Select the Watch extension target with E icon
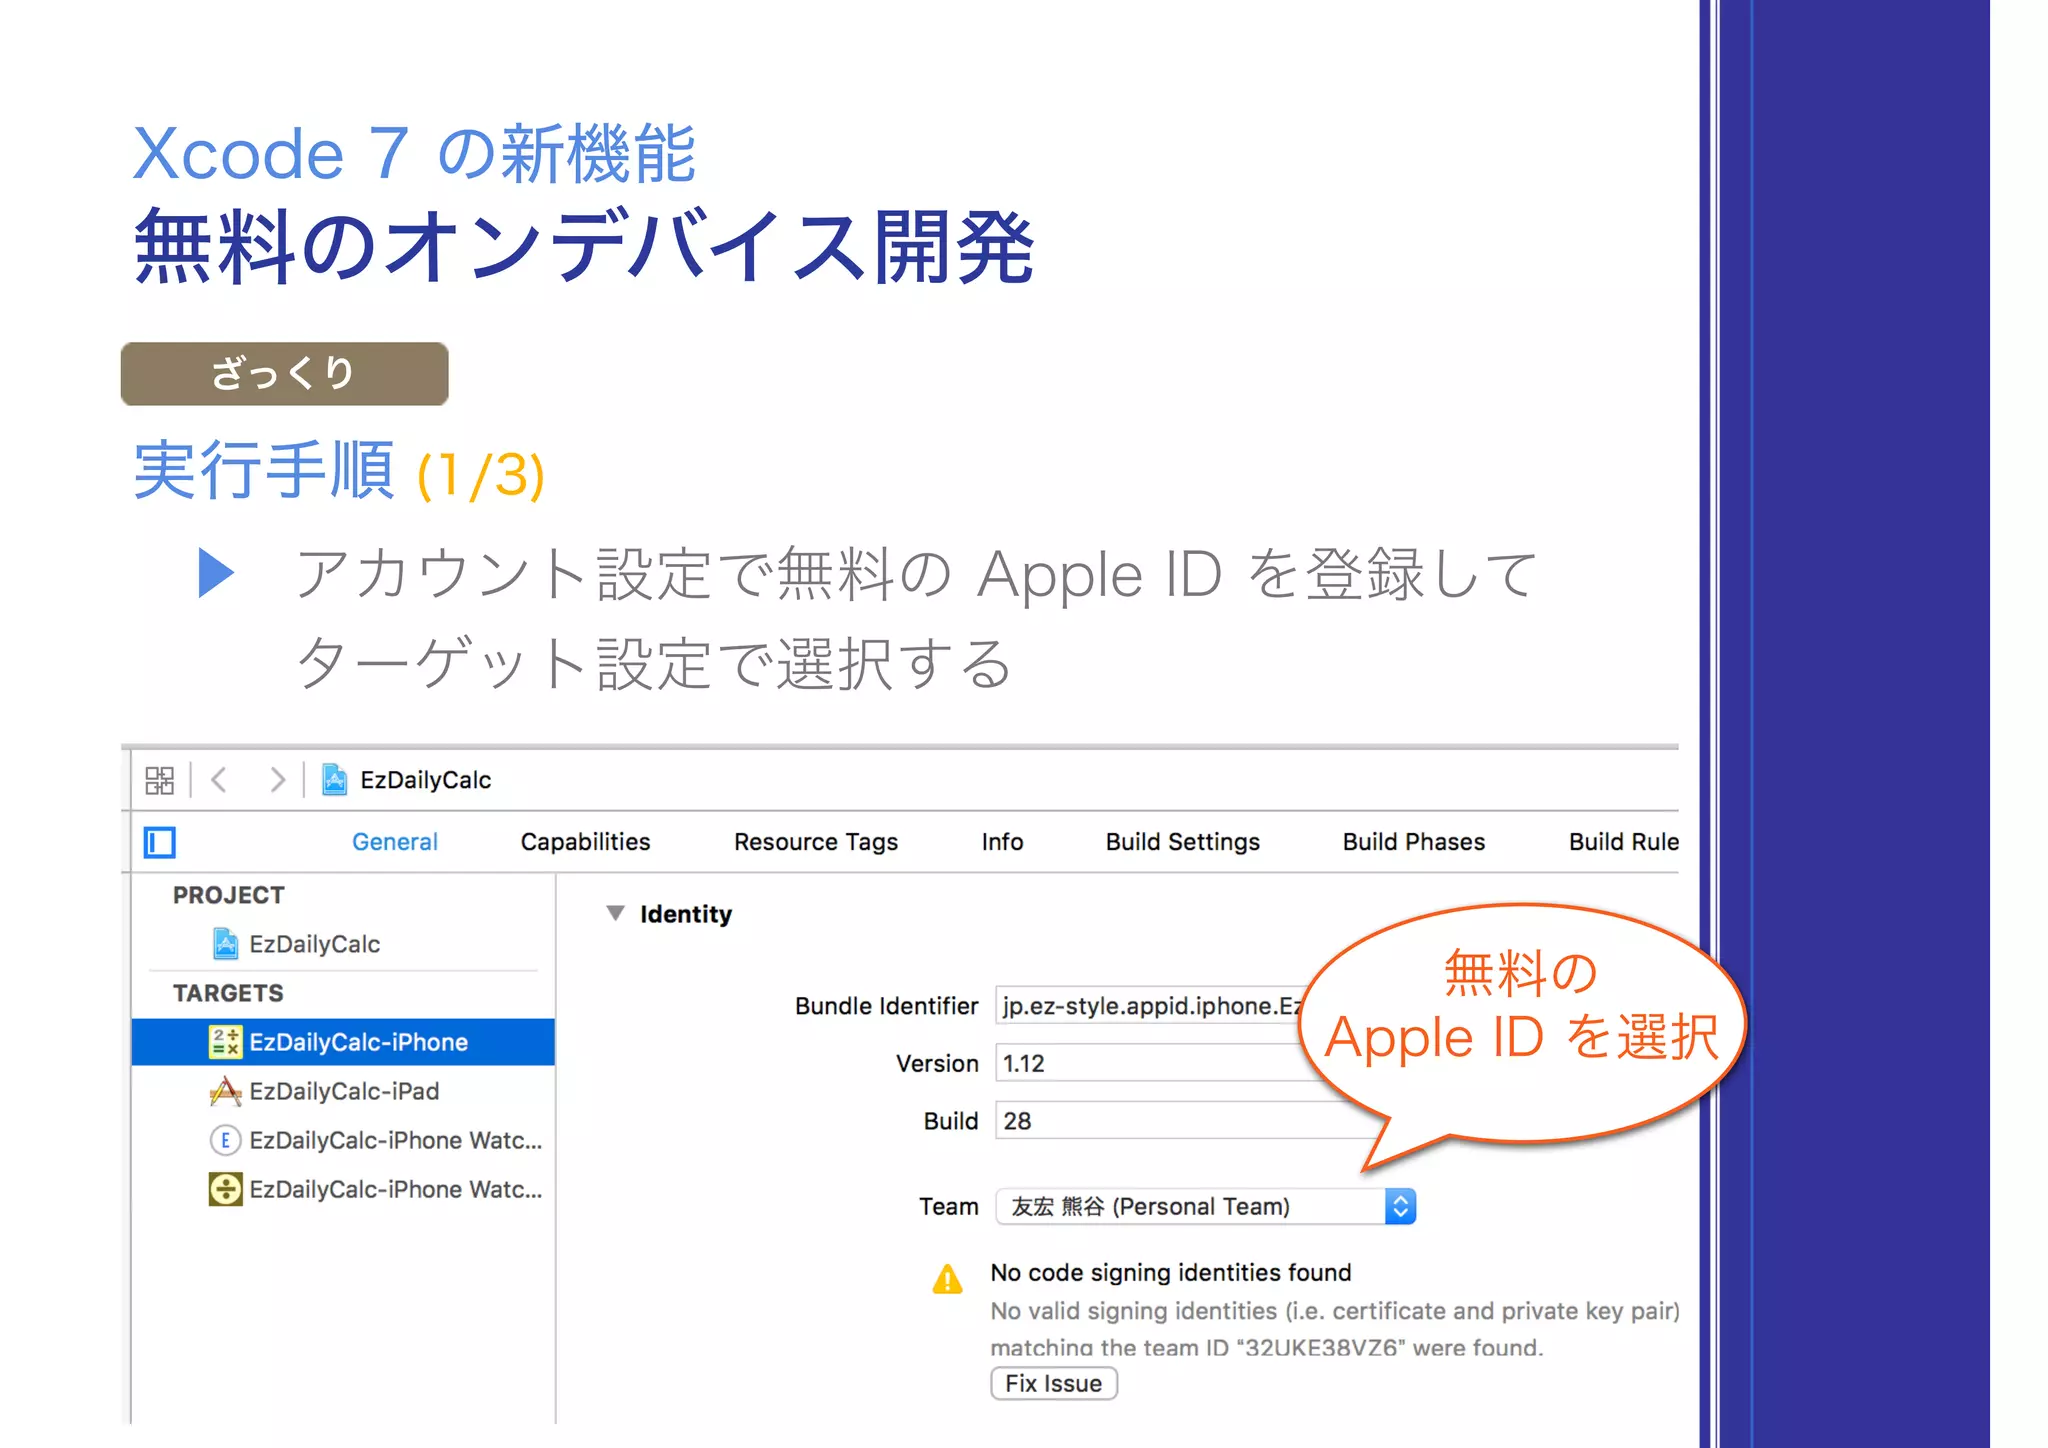Viewport: 2048px width, 1448px height. click(343, 1140)
